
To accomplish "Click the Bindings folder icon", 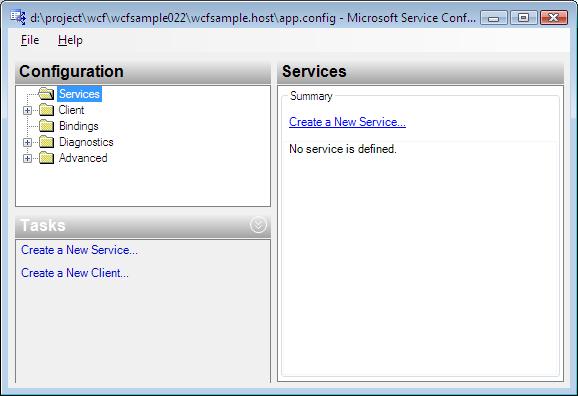I will click(46, 126).
